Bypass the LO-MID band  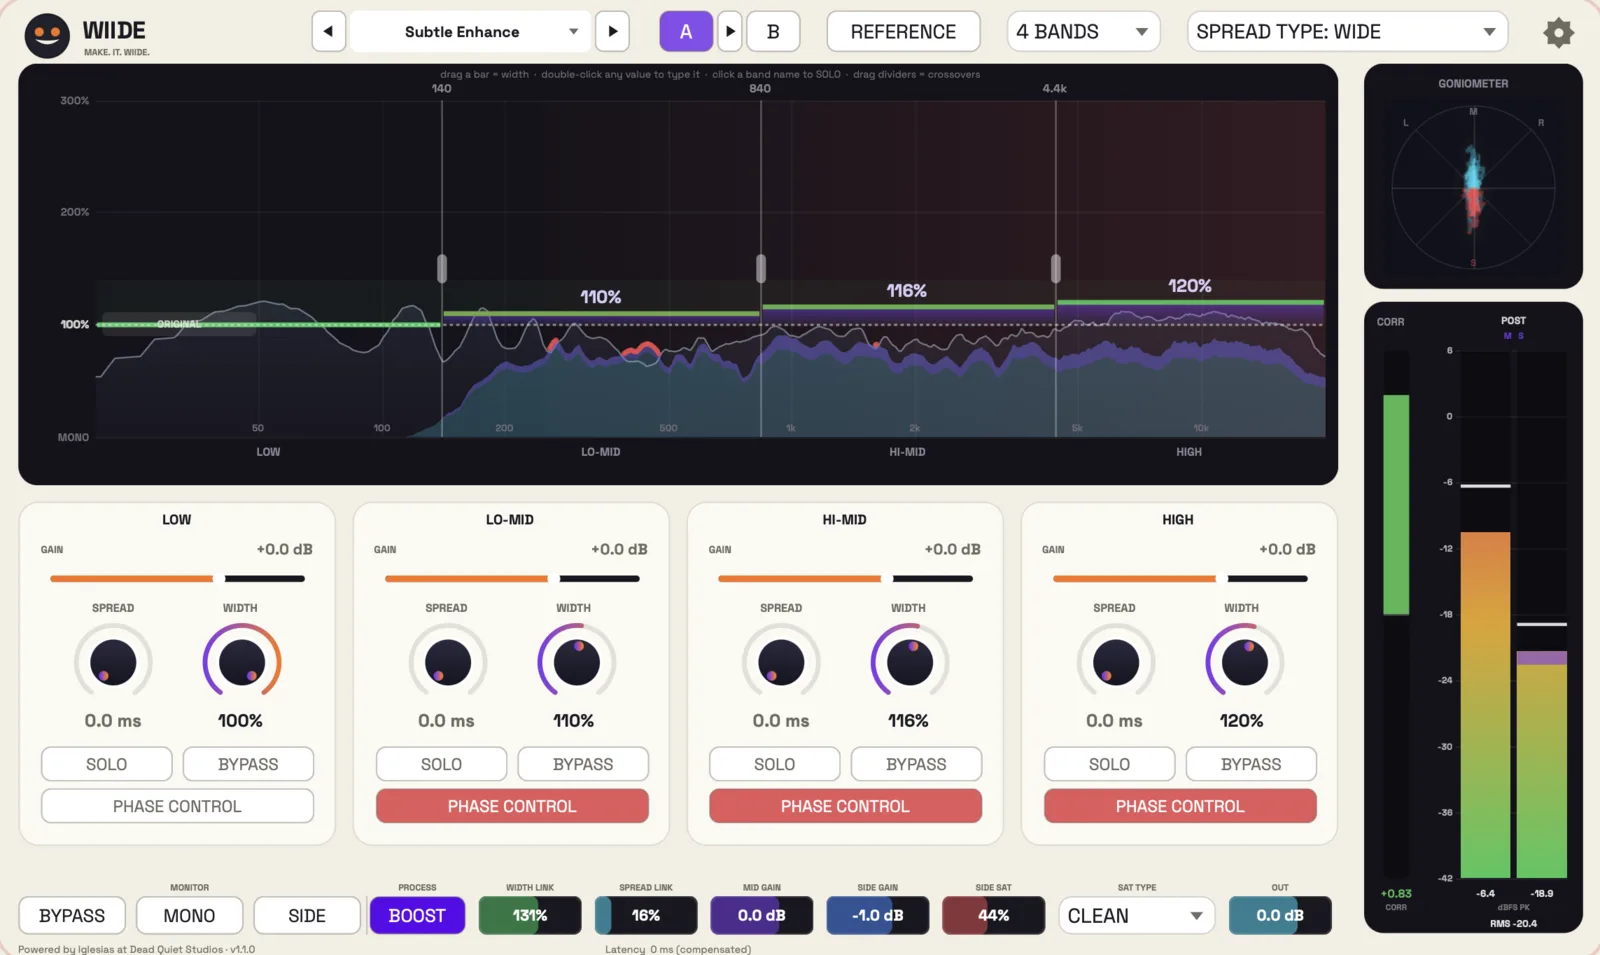pos(583,764)
